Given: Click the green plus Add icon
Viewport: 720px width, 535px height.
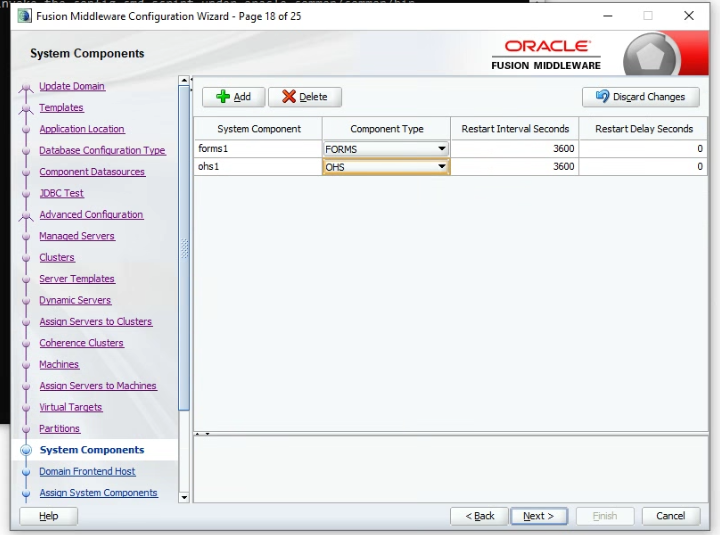Looking at the screenshot, I should [x=223, y=96].
